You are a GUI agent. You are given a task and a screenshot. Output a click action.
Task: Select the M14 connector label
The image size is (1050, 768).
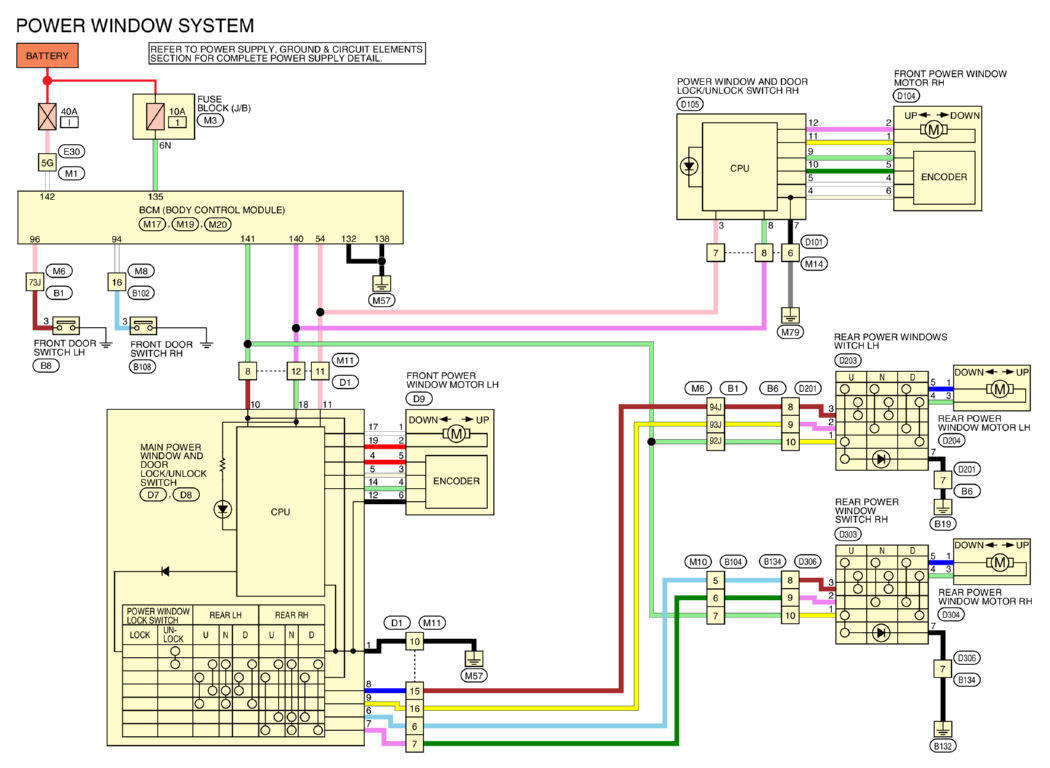coord(814,264)
